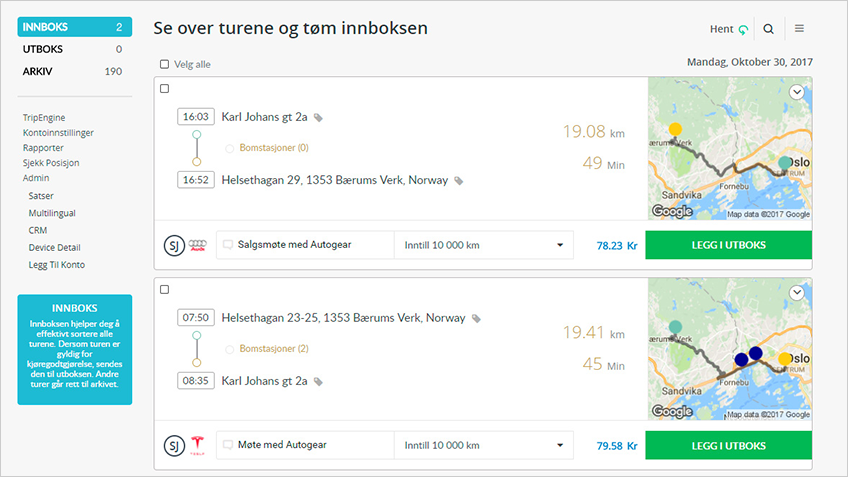Switch to the UTBOKS folder

[70, 49]
